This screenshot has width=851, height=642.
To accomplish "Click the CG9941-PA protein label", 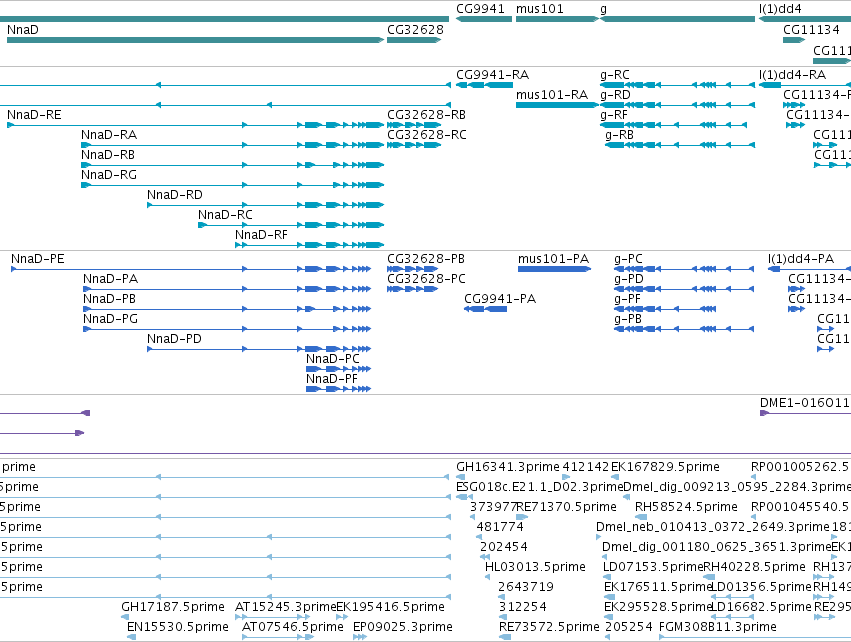I will click(x=500, y=299).
